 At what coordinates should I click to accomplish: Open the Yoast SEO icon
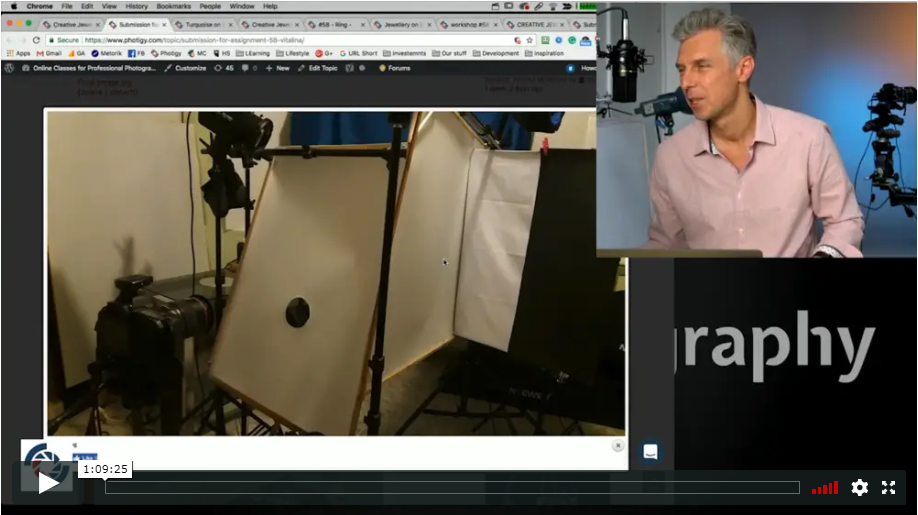tap(350, 68)
